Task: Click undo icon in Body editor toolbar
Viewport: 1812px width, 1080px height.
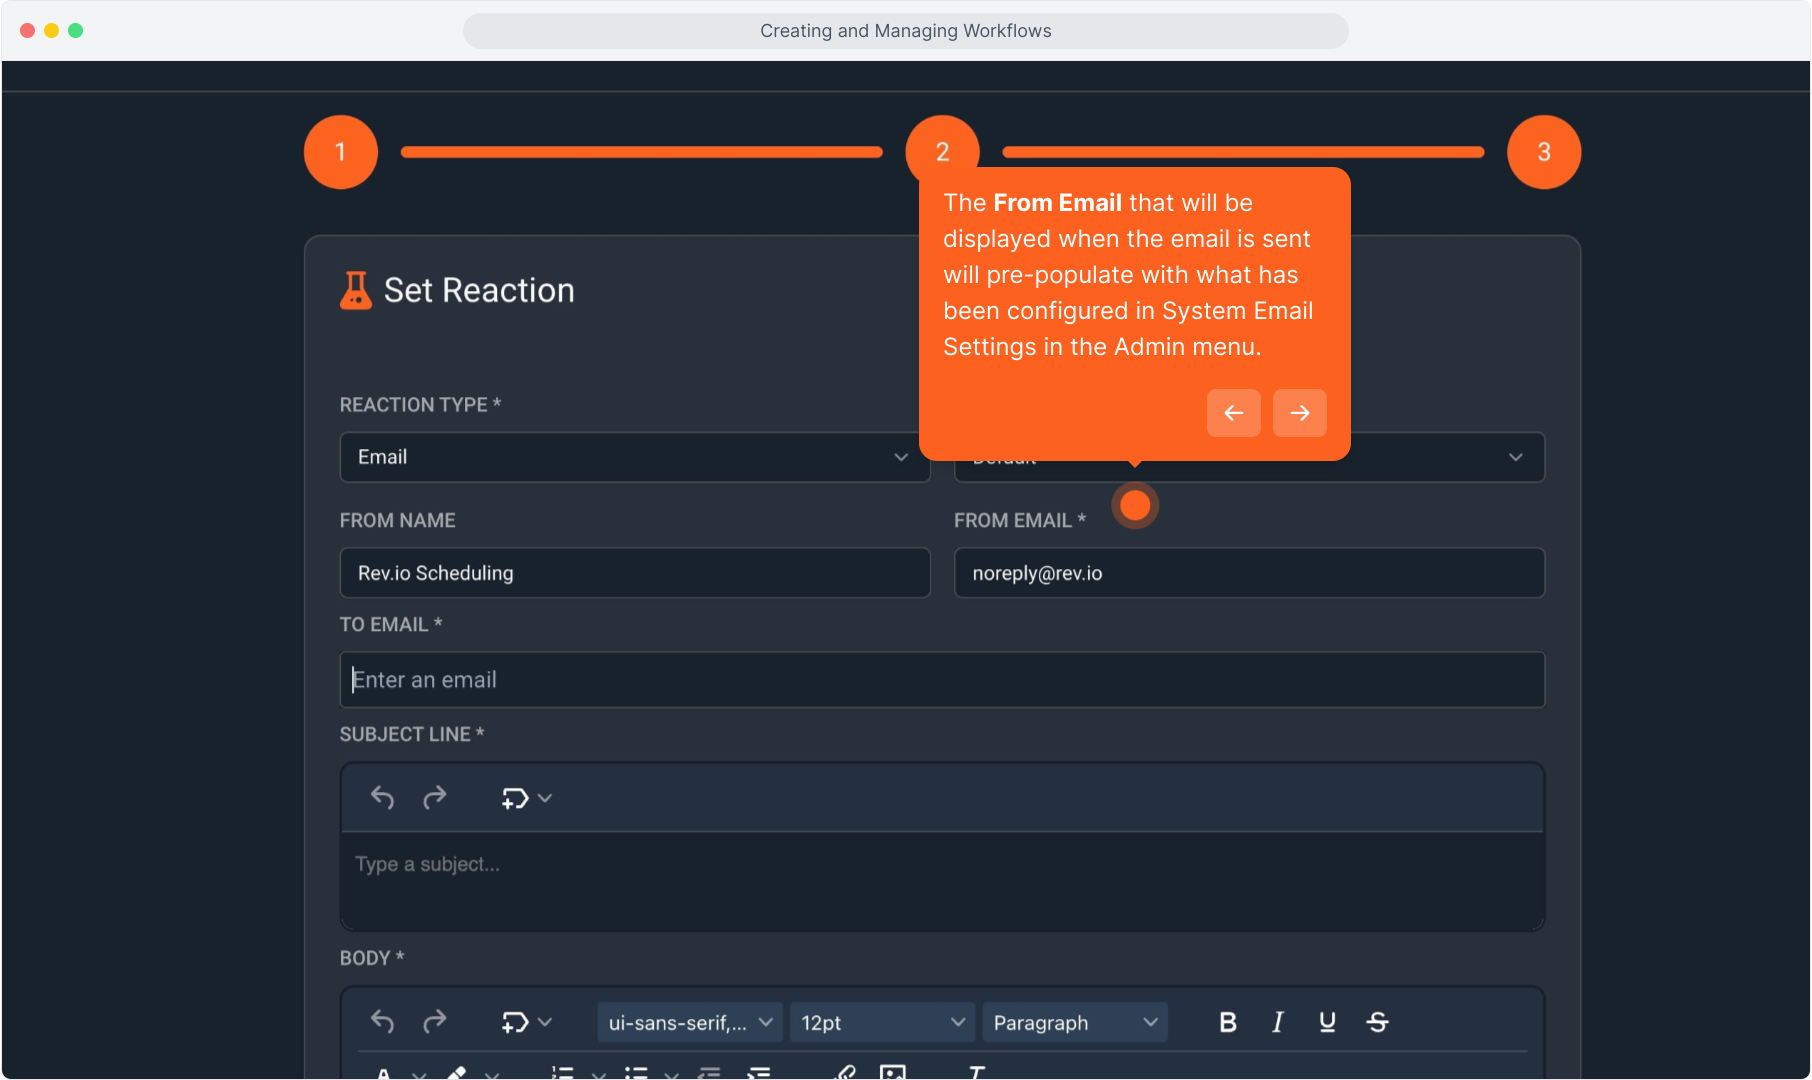Action: coord(382,1022)
